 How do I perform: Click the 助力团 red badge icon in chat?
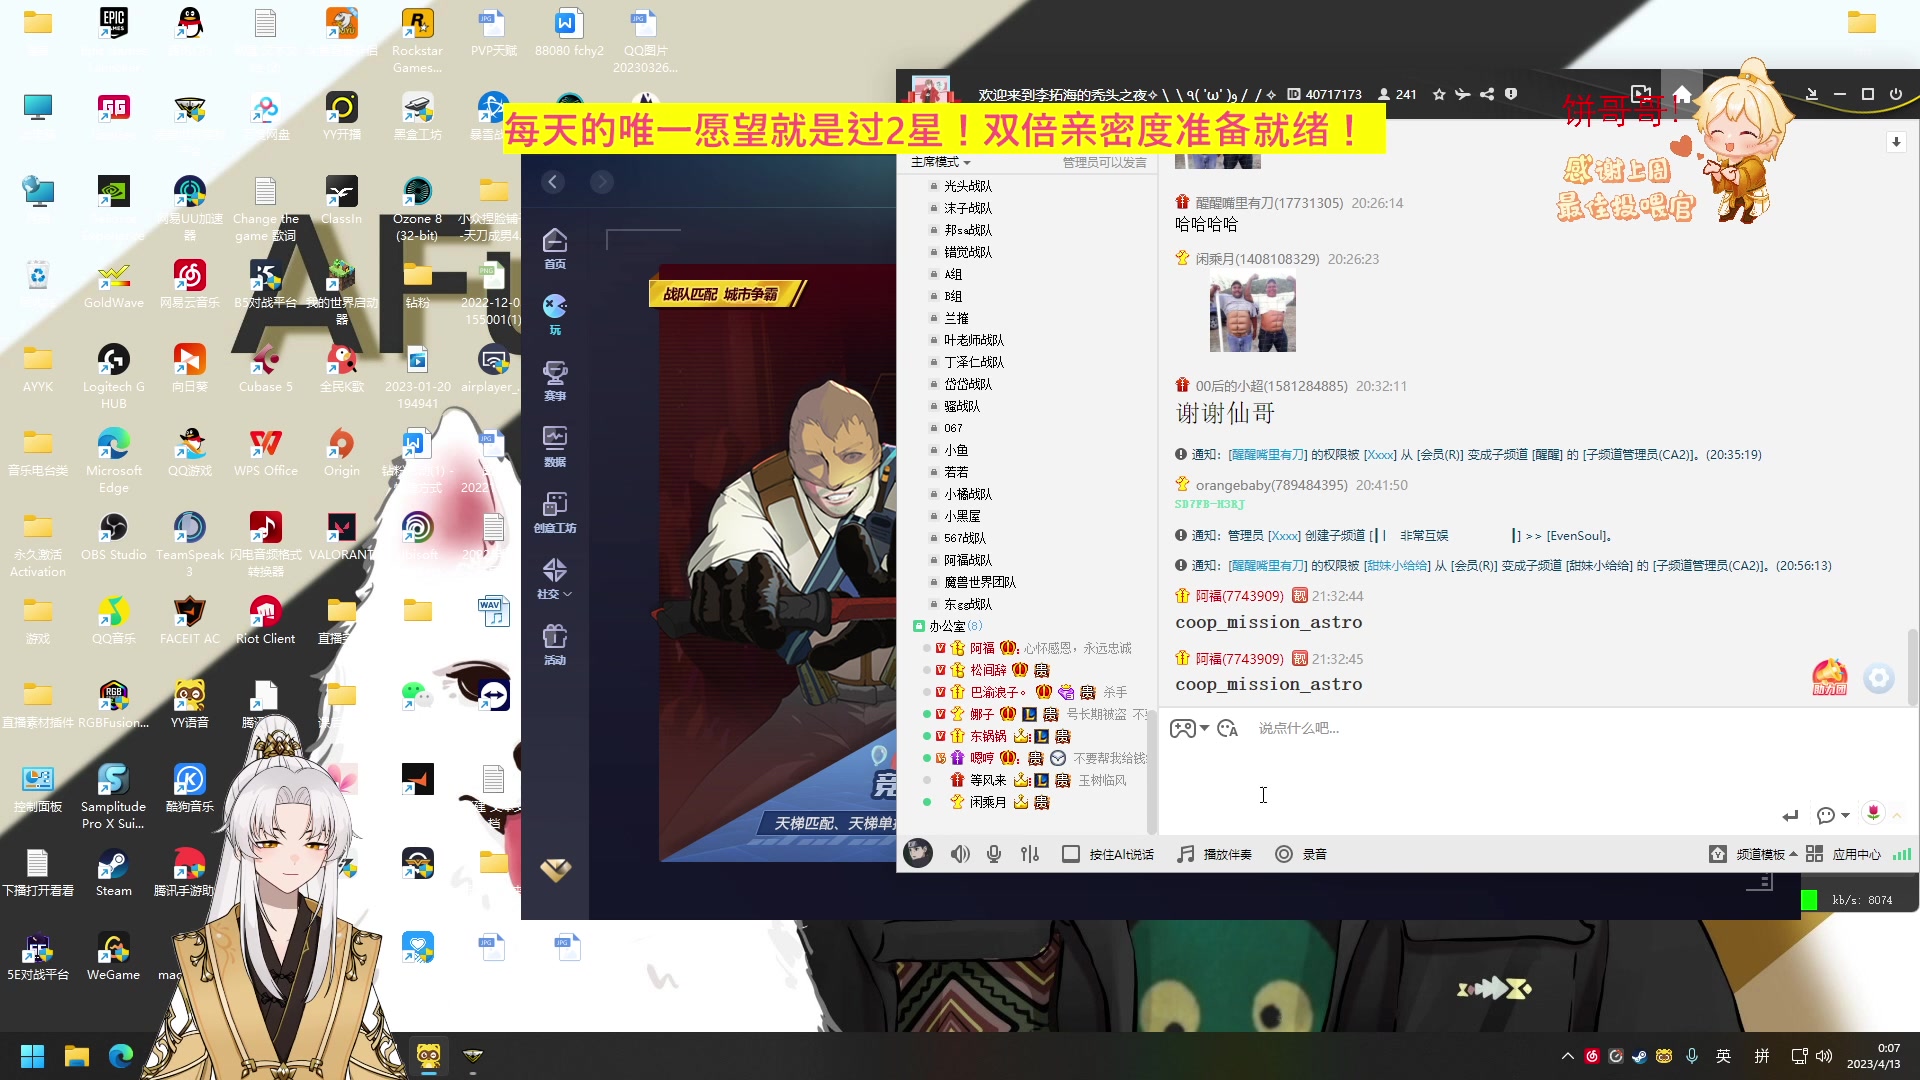pos(1830,677)
